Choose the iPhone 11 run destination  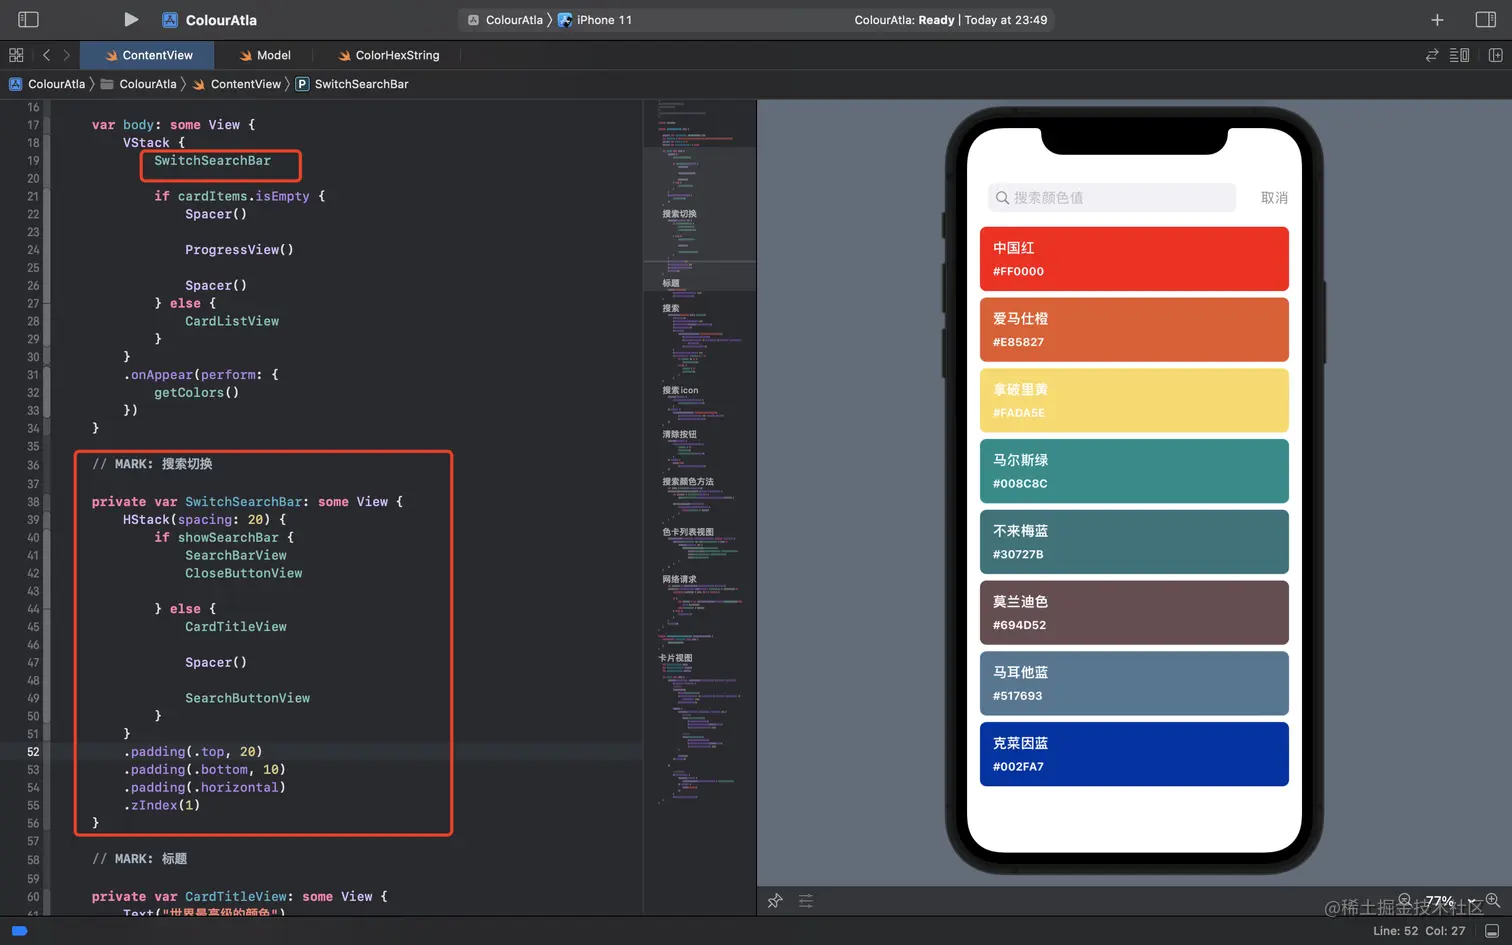(595, 19)
